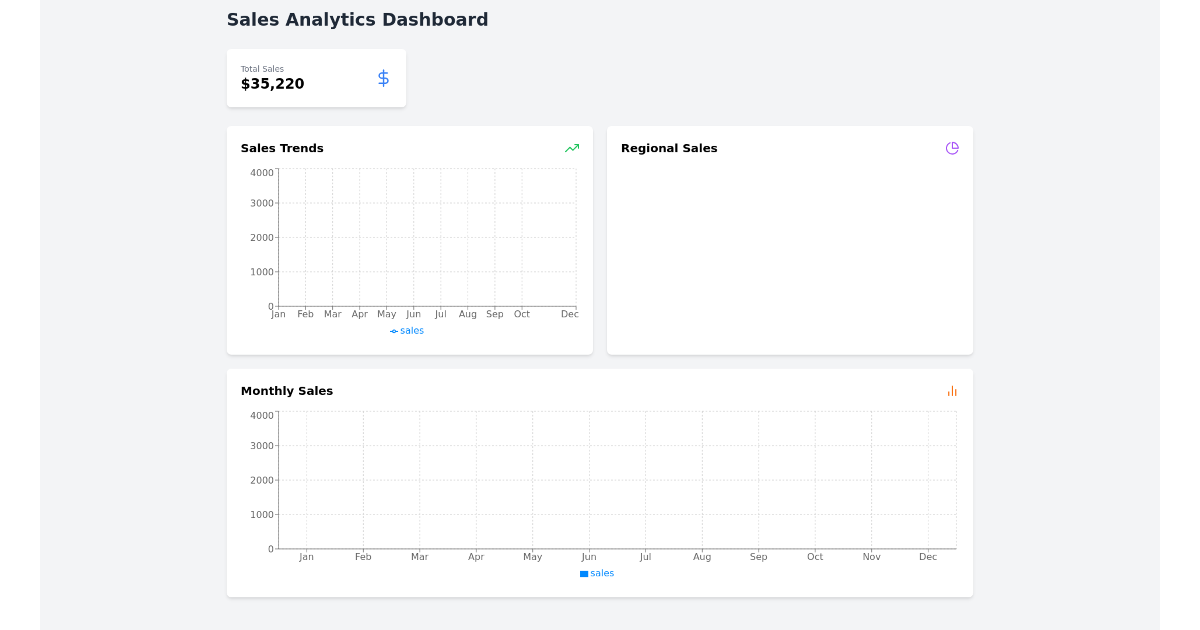Click the Jun label on Monthly Sales axis
Screen dimensions: 1200x630
tap(589, 556)
